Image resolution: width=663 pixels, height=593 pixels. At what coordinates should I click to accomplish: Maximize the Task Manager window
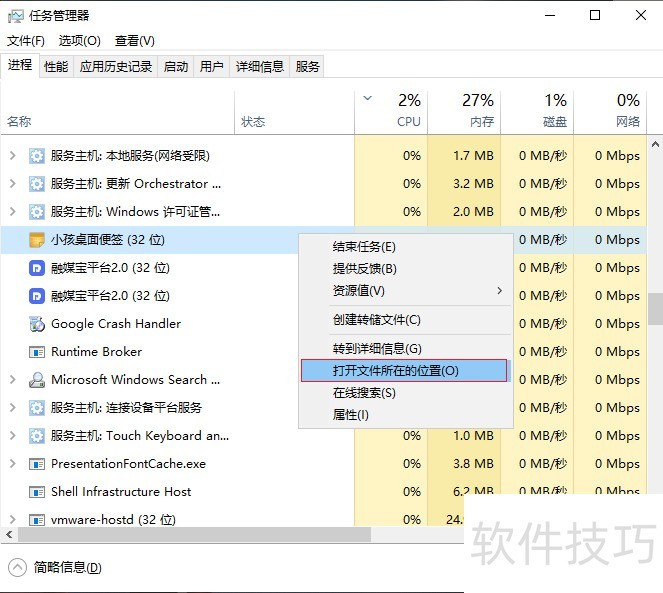595,16
